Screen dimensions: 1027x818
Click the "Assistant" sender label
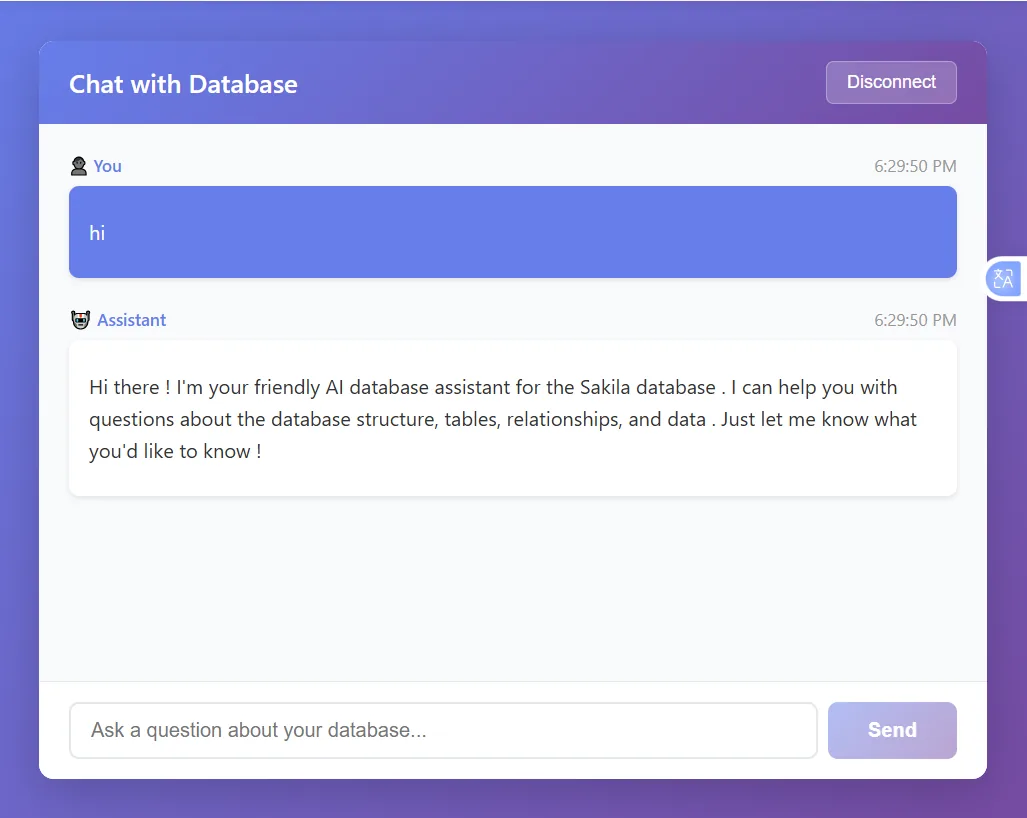pyautogui.click(x=132, y=320)
